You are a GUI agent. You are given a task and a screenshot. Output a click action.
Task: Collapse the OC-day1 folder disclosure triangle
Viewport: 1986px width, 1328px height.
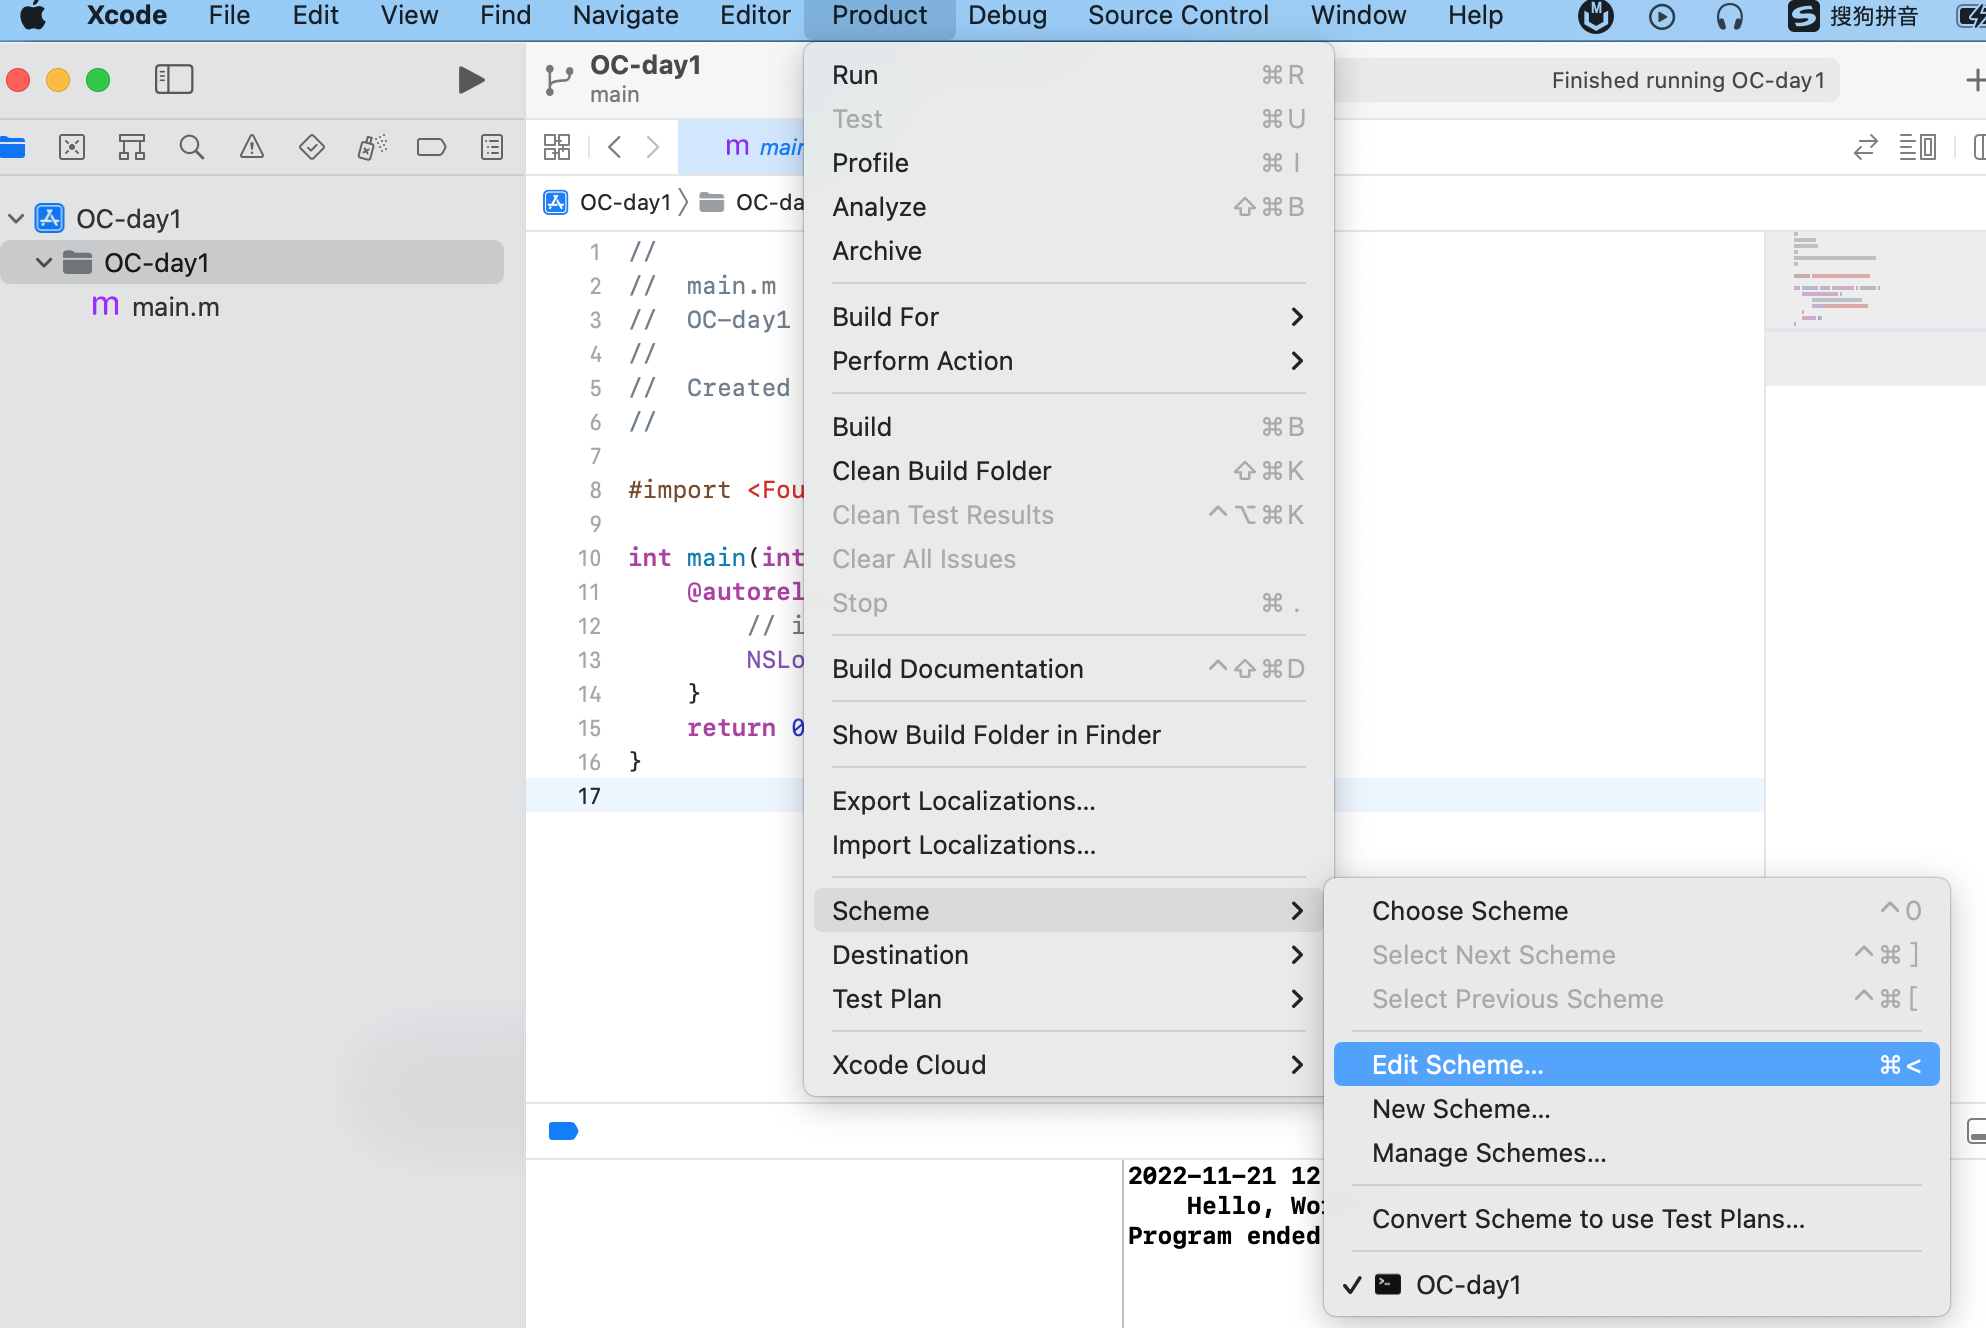pos(44,263)
